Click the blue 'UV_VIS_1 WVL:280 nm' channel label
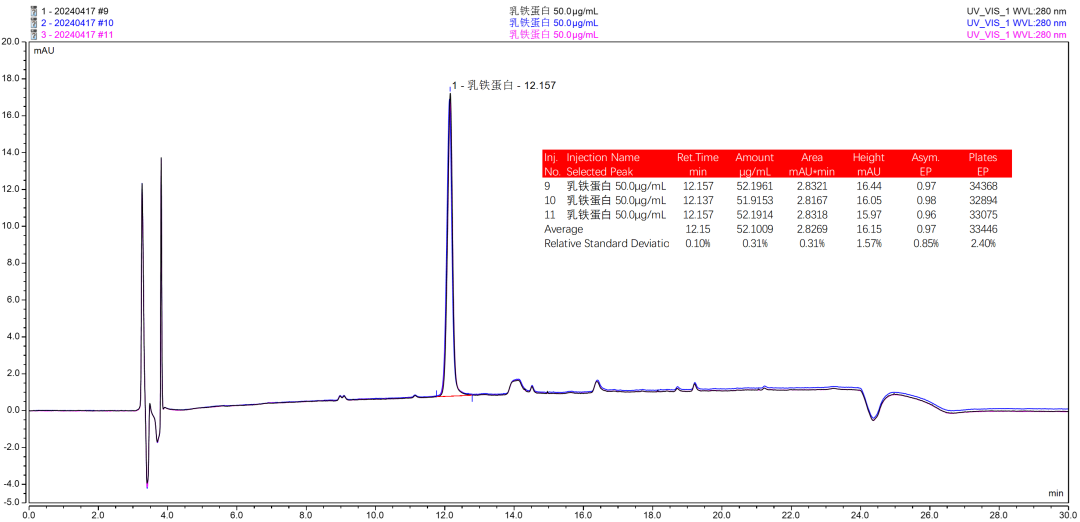The height and width of the screenshot is (522, 1080). tap(1017, 23)
